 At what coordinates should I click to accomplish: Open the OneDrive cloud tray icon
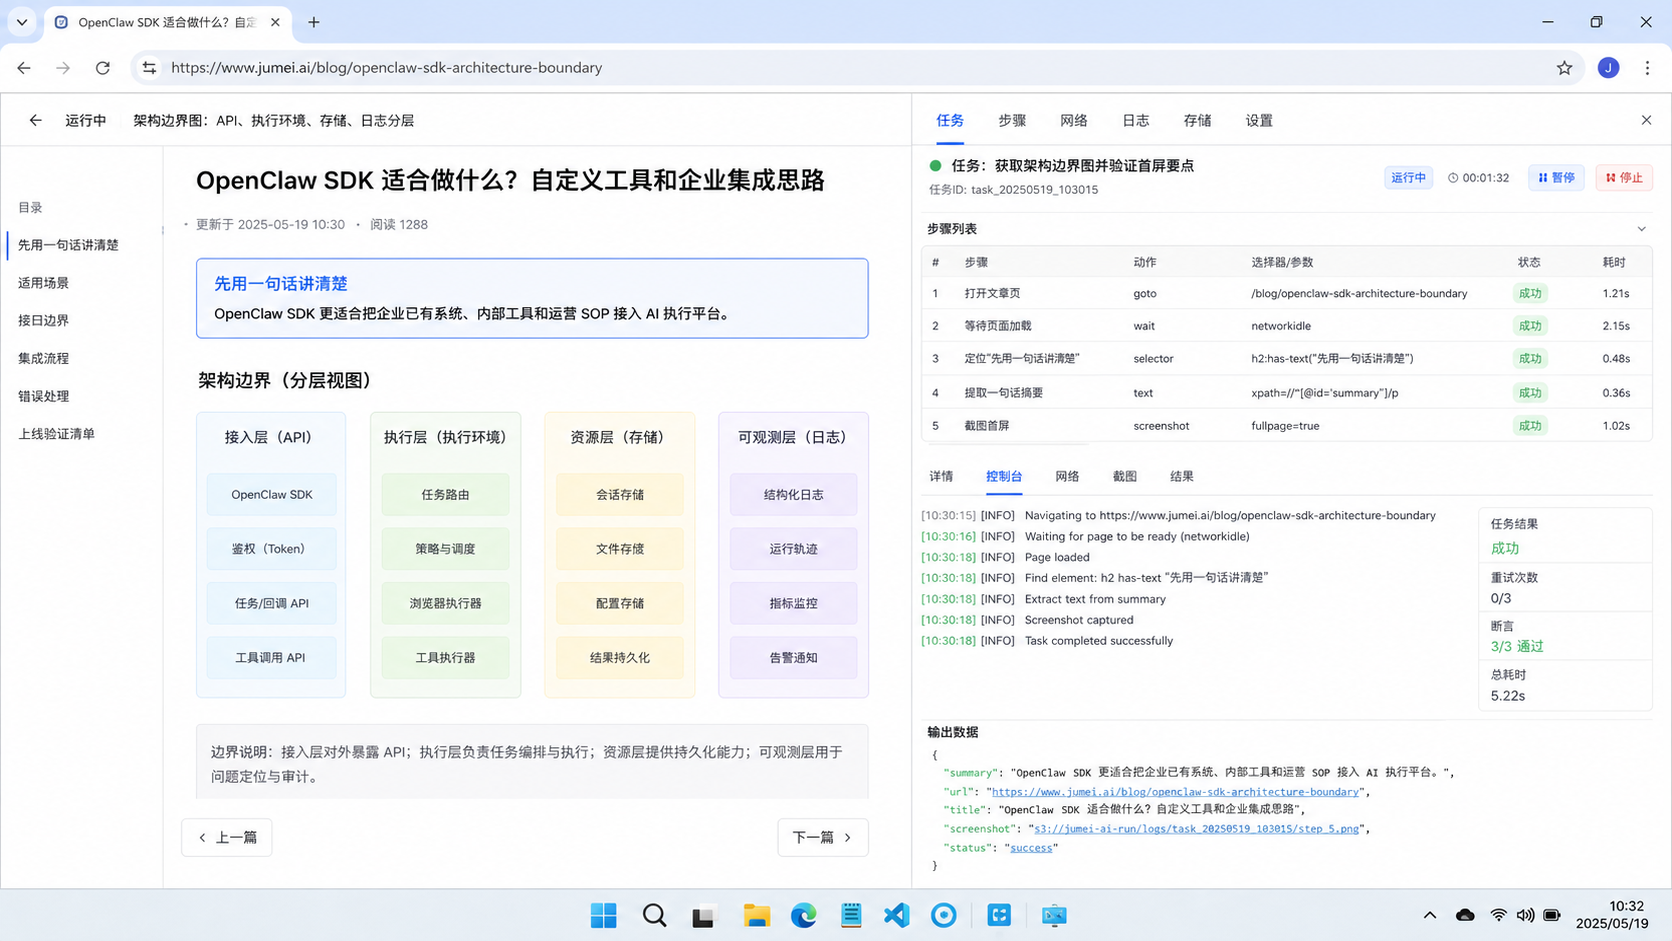coord(1465,915)
